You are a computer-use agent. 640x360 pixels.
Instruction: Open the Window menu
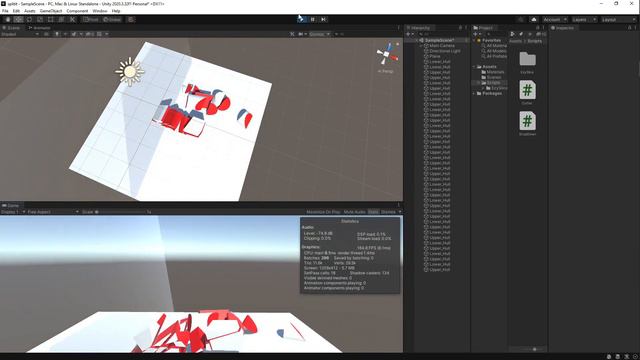pos(100,11)
